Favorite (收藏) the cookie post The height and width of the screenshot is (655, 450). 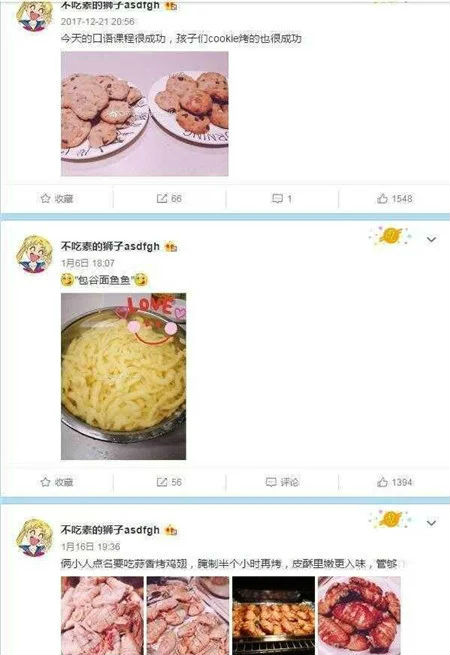coord(57,198)
